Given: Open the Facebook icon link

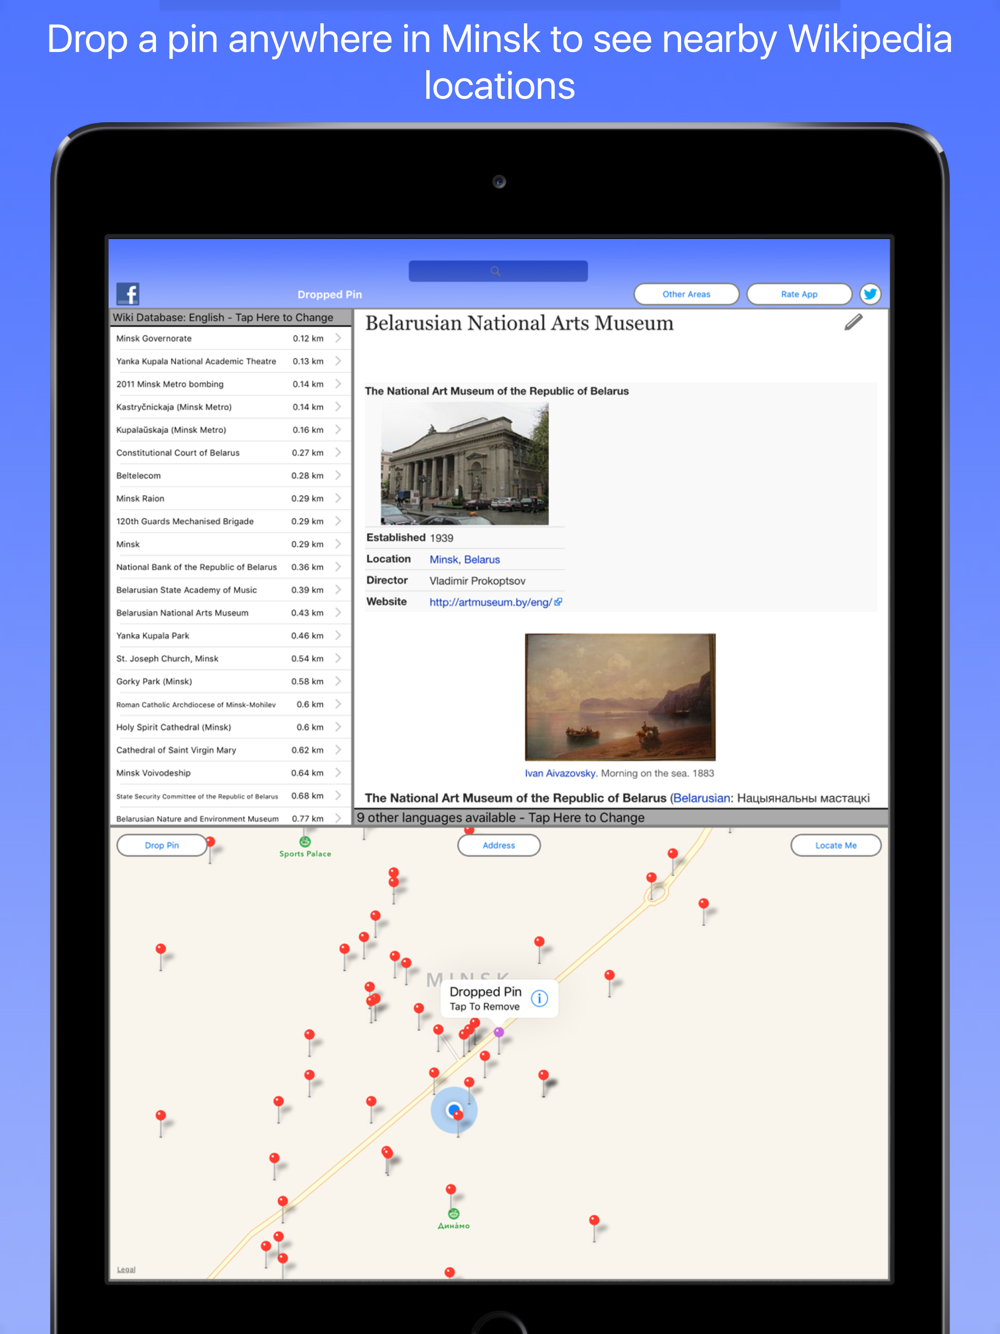Looking at the screenshot, I should (x=128, y=293).
